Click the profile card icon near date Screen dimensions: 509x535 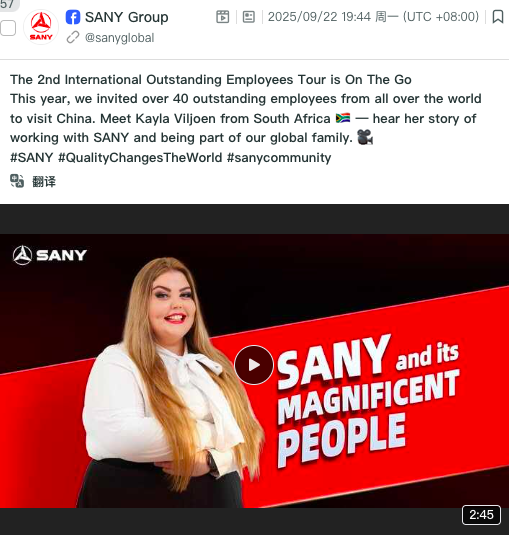249,17
